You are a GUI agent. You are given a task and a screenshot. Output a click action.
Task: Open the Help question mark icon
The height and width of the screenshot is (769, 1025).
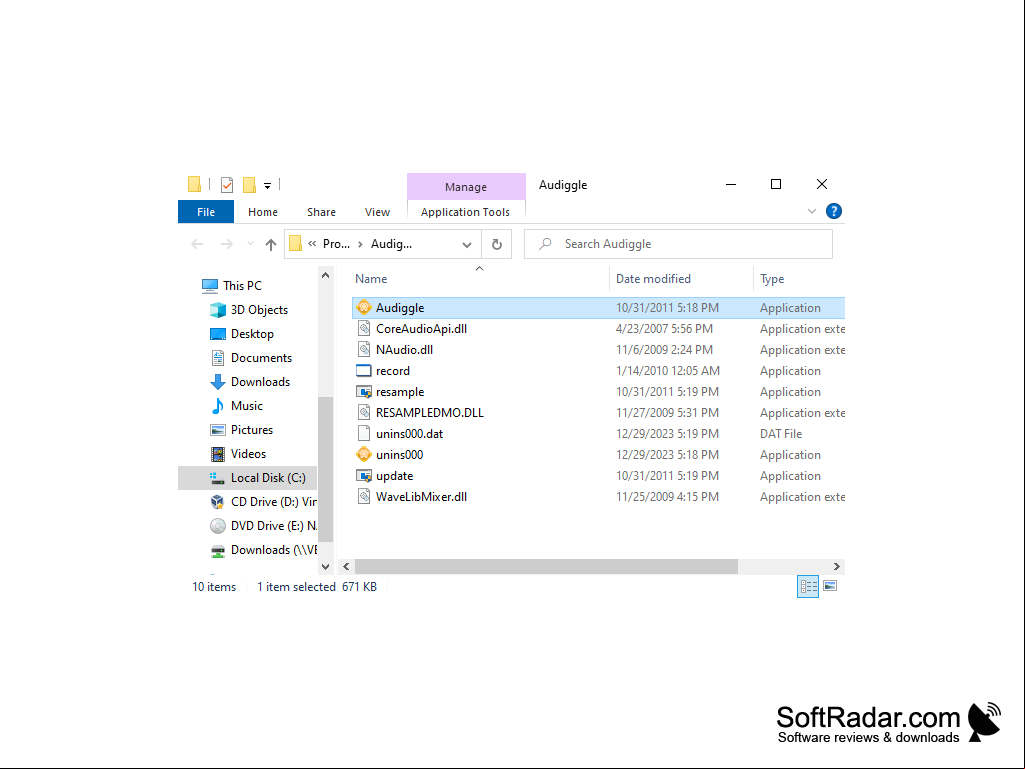(833, 211)
